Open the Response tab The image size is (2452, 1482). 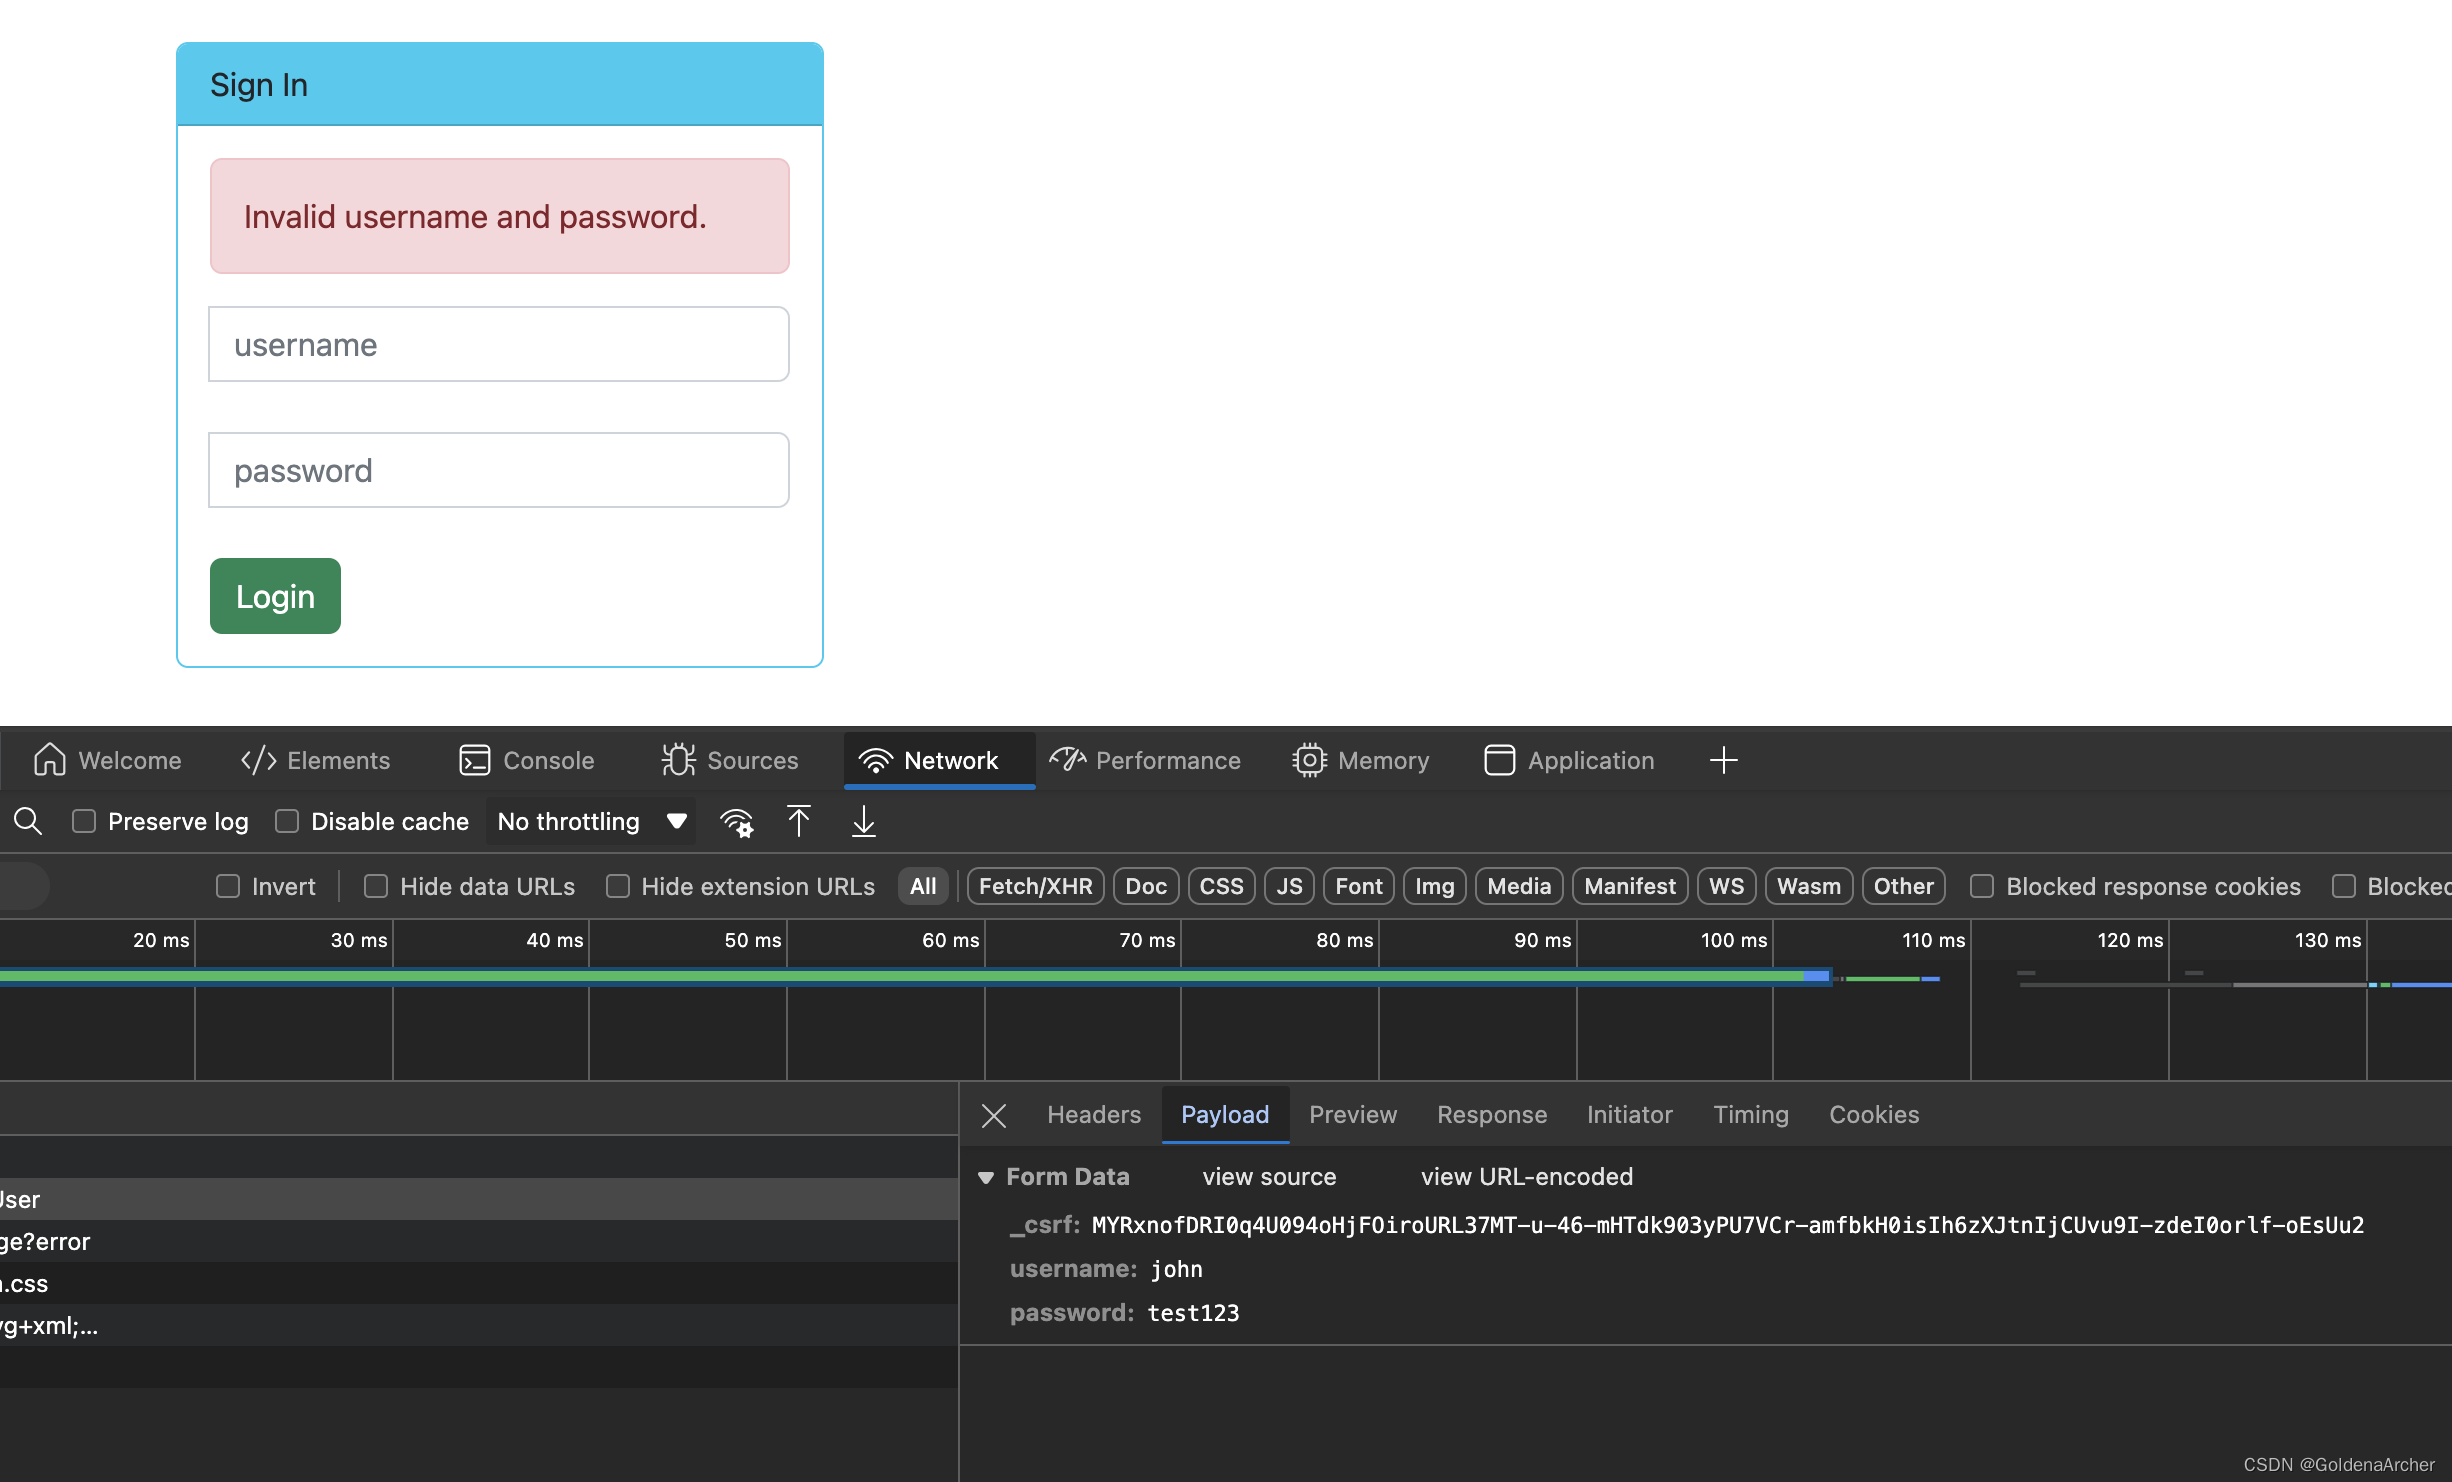tap(1491, 1114)
